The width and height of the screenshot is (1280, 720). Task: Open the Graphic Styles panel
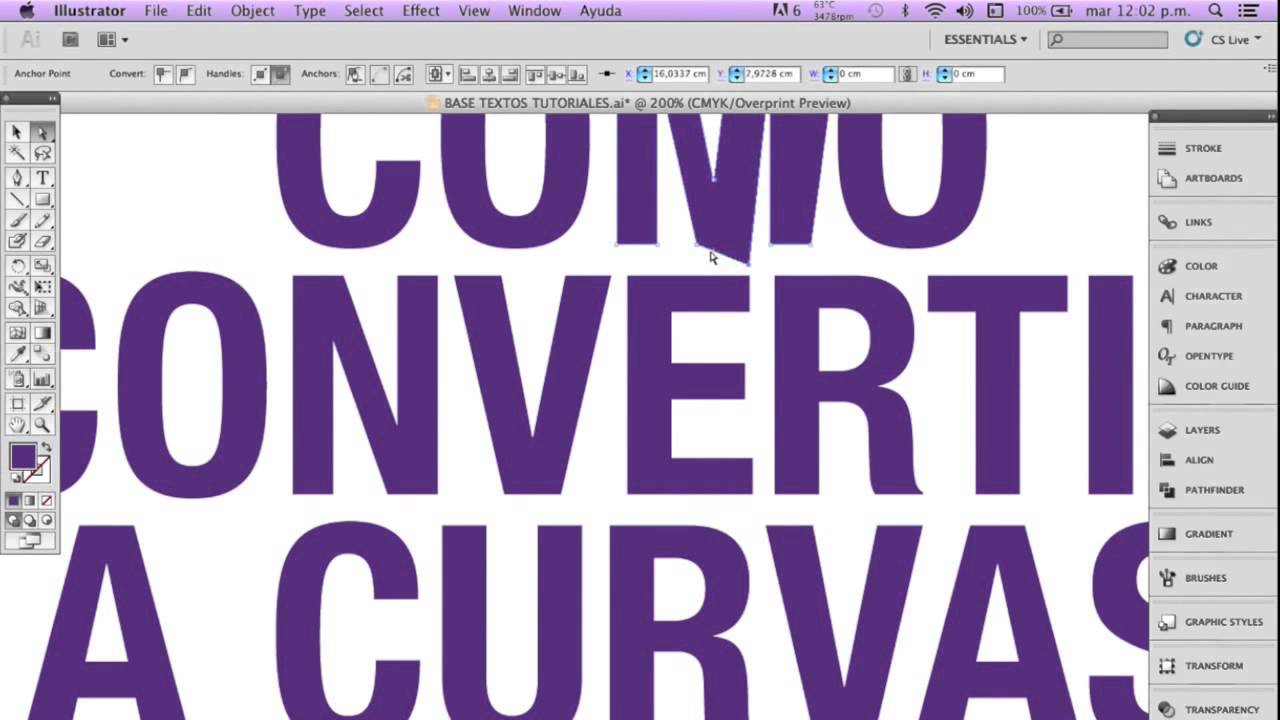[1223, 622]
